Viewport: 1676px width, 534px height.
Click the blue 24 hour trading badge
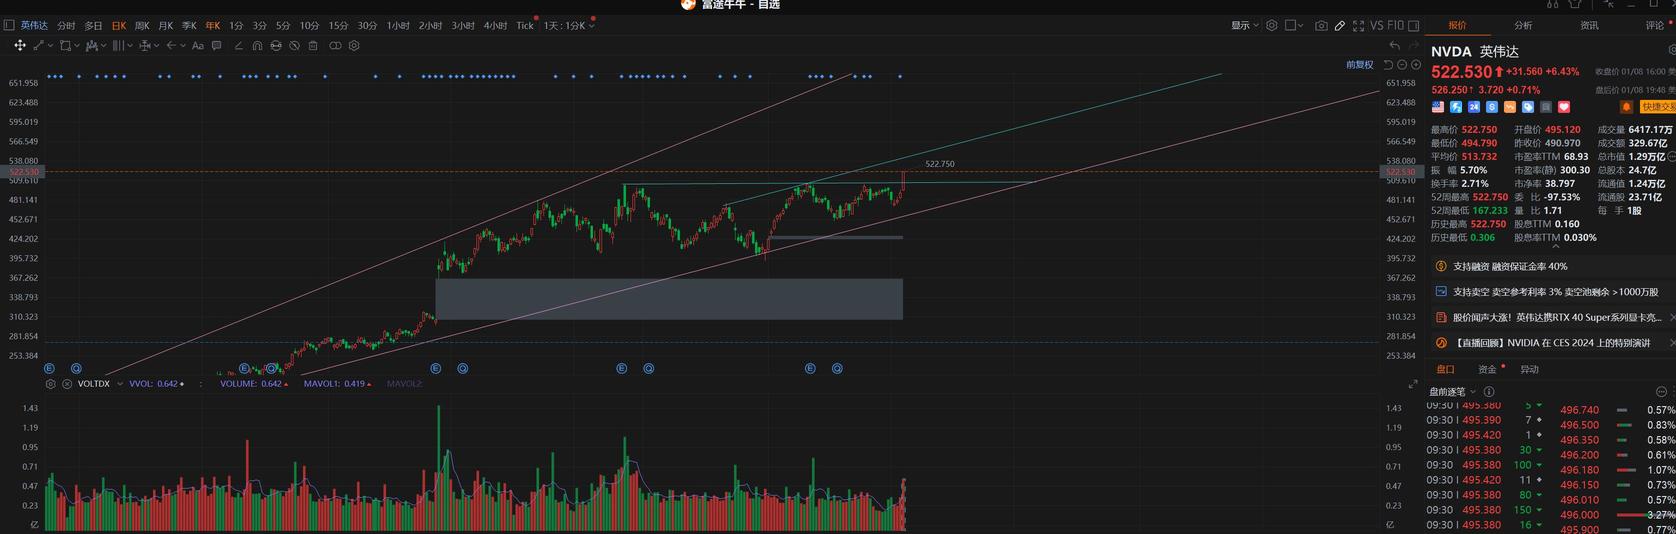[1474, 107]
